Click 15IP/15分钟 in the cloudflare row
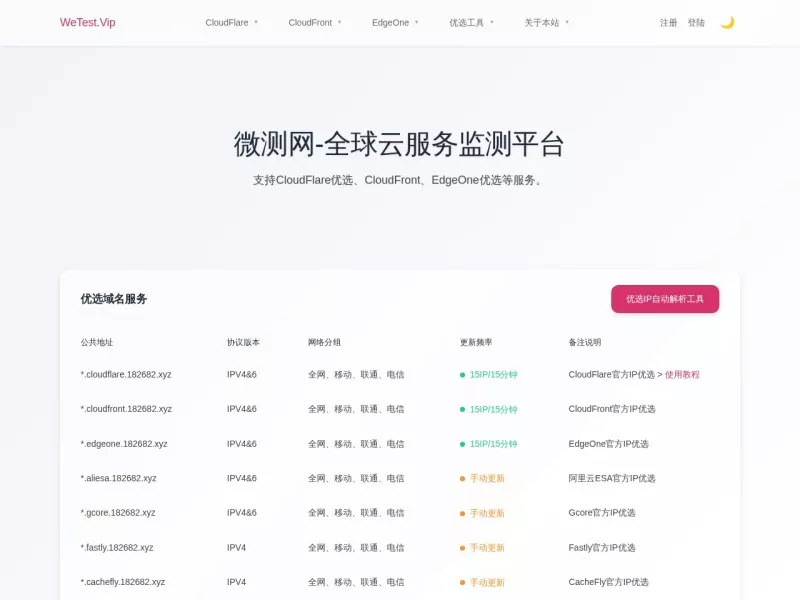 pyautogui.click(x=493, y=374)
